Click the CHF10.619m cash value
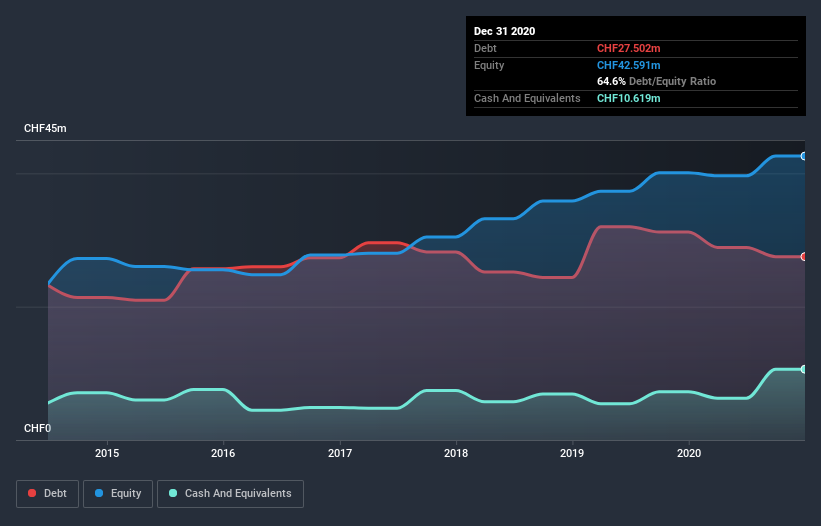Viewport: 821px width, 526px height. click(x=628, y=98)
